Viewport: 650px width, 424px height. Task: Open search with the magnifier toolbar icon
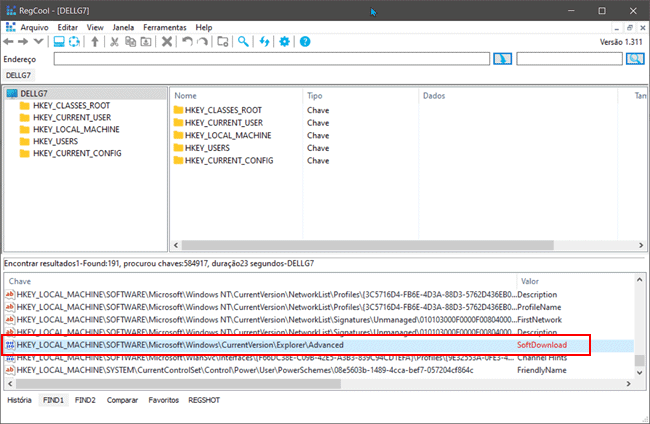coord(243,42)
